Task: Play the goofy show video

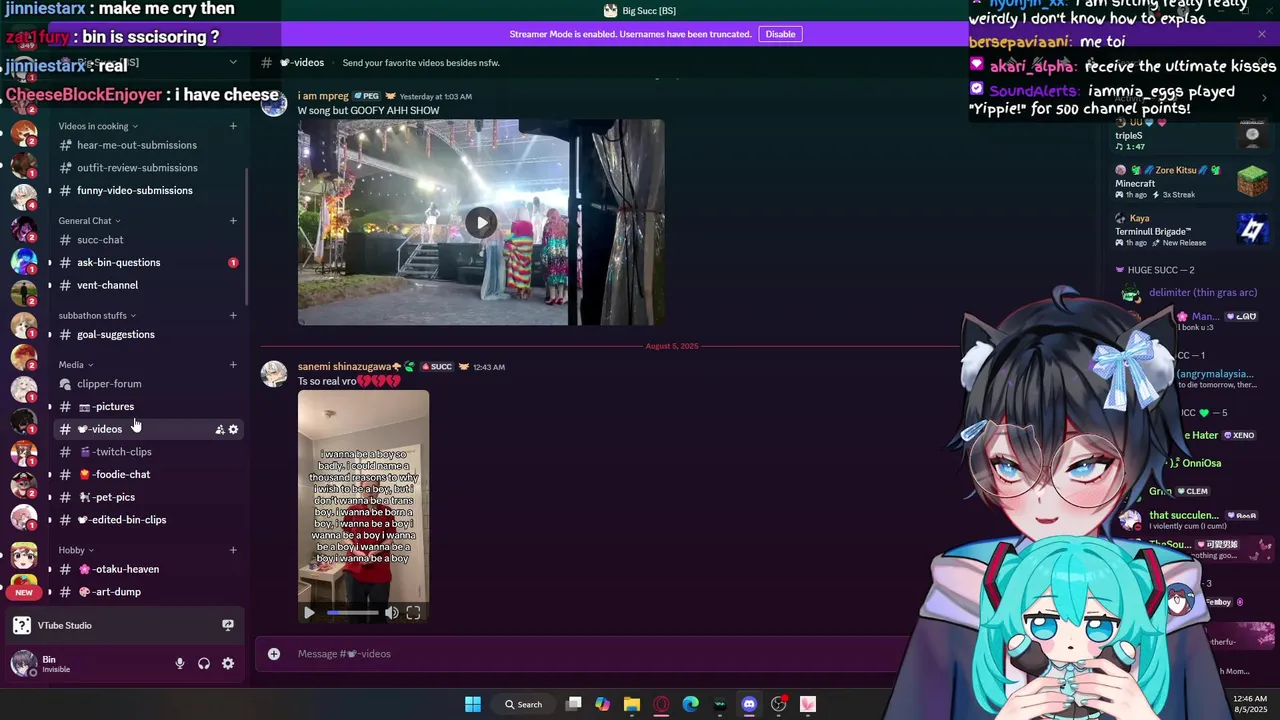Action: coord(481,223)
